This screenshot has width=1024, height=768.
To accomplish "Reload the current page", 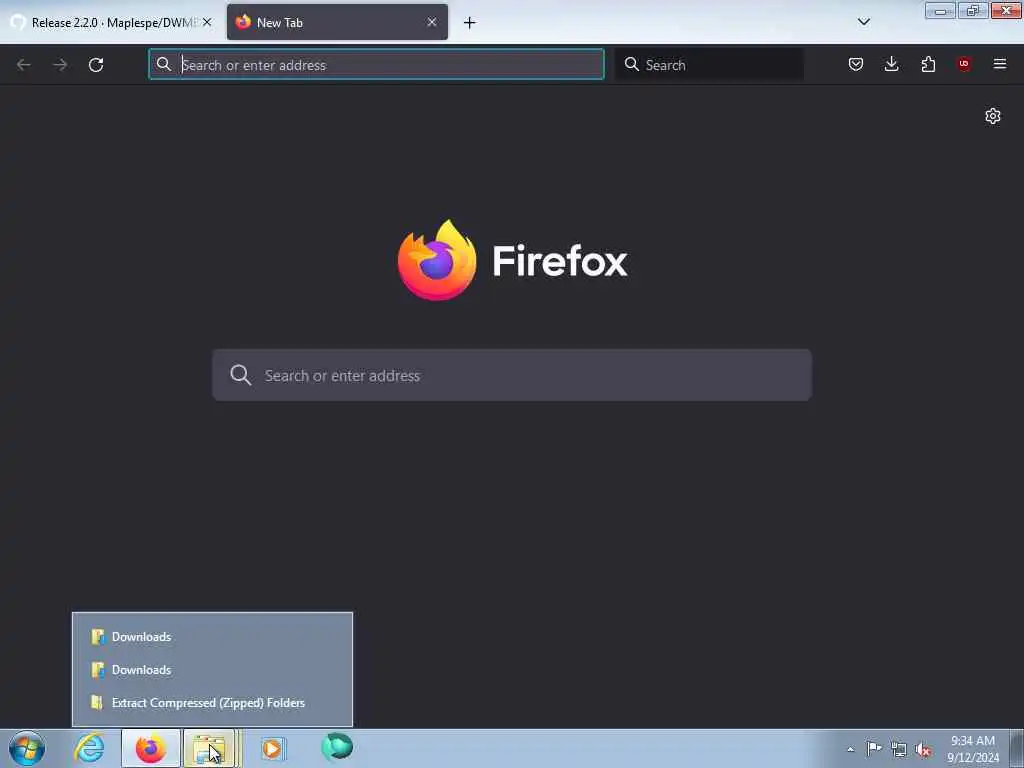I will tap(96, 65).
